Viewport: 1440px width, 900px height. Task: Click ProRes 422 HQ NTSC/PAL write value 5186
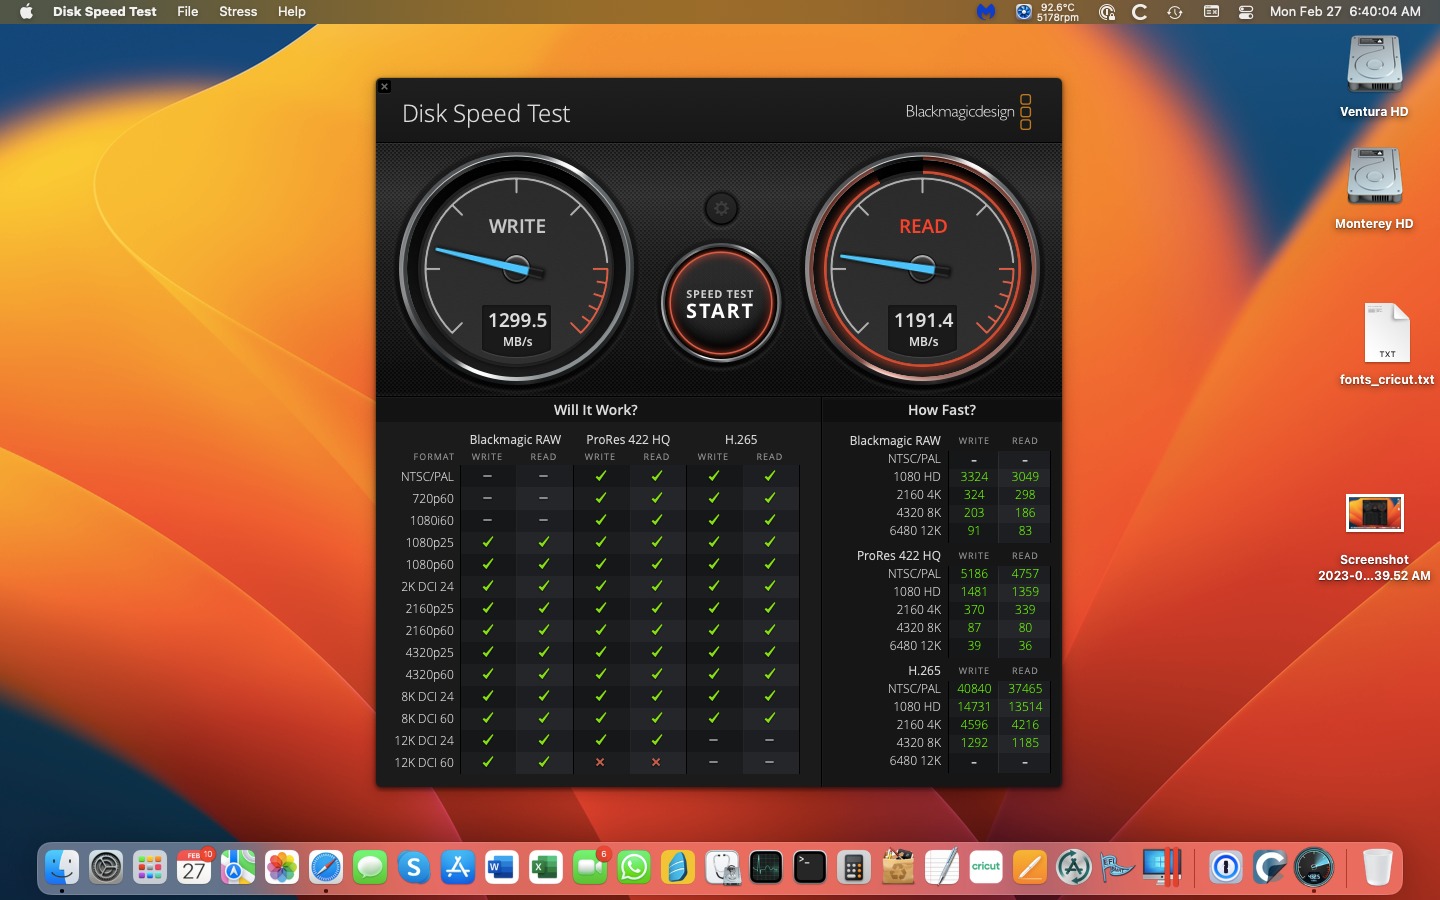click(x=974, y=574)
